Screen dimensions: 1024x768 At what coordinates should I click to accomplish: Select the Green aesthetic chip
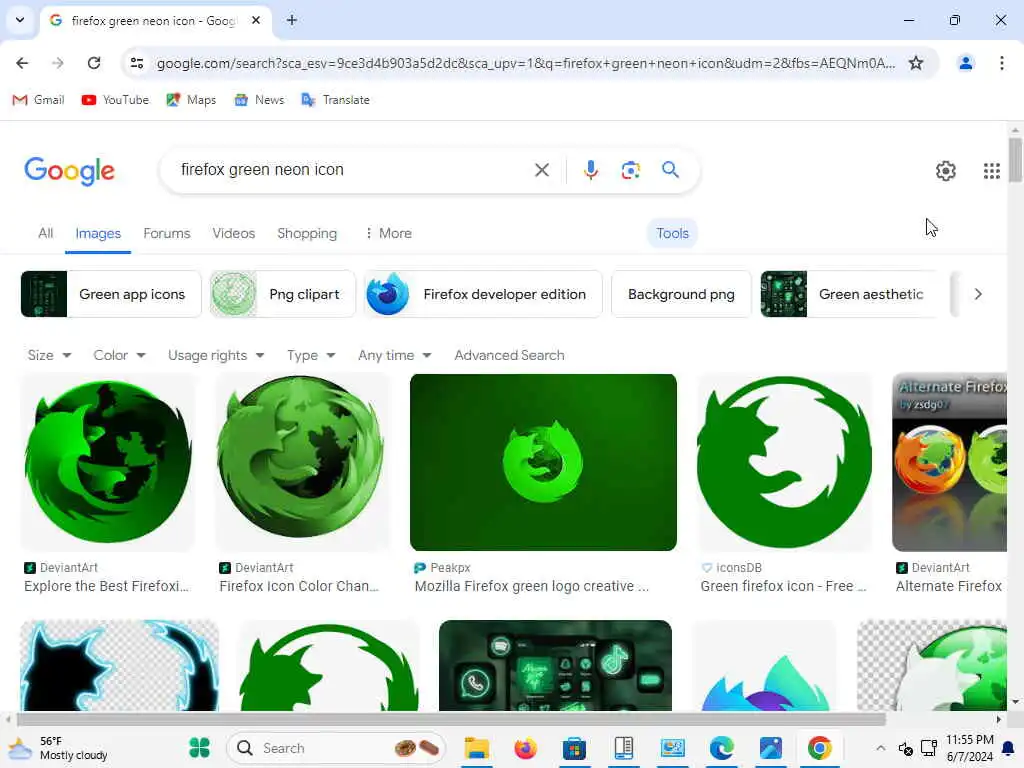click(x=850, y=295)
